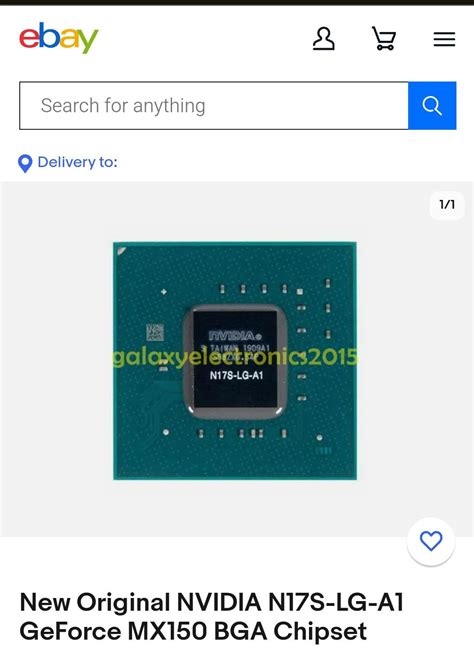Open the account profile icon
474x655 pixels.
click(324, 39)
